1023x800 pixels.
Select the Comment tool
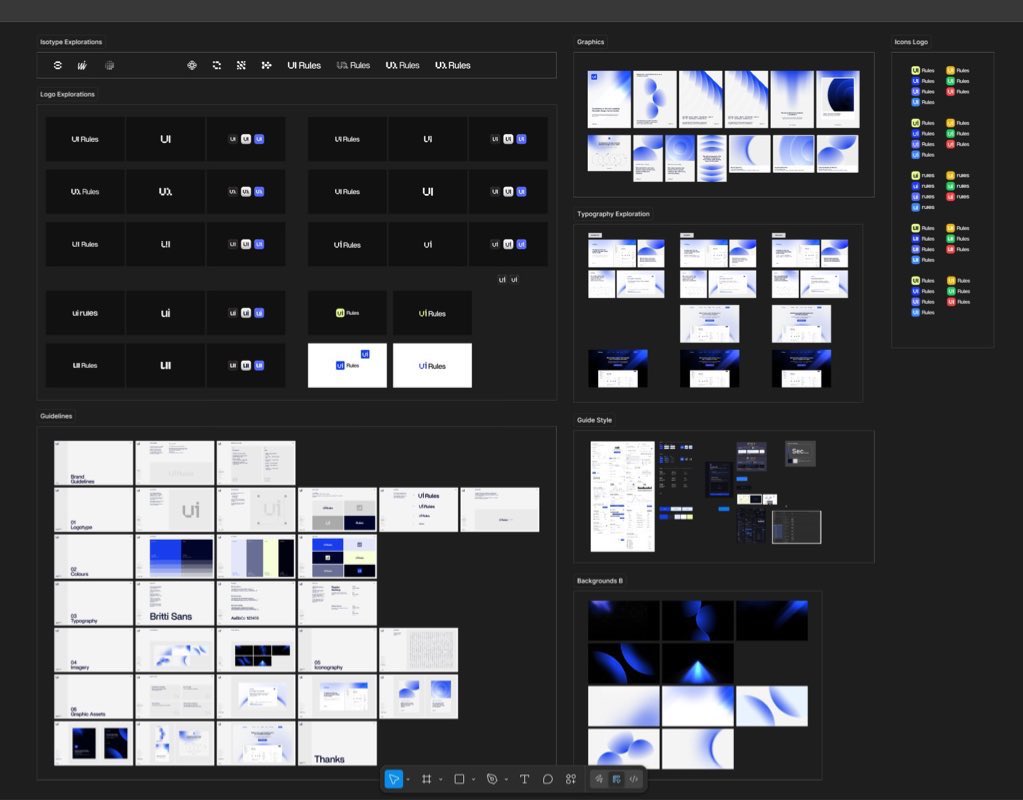point(548,779)
